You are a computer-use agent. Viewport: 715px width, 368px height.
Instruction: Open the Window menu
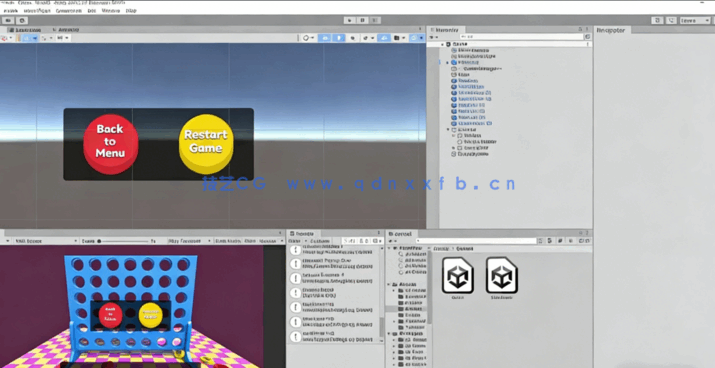coord(111,10)
